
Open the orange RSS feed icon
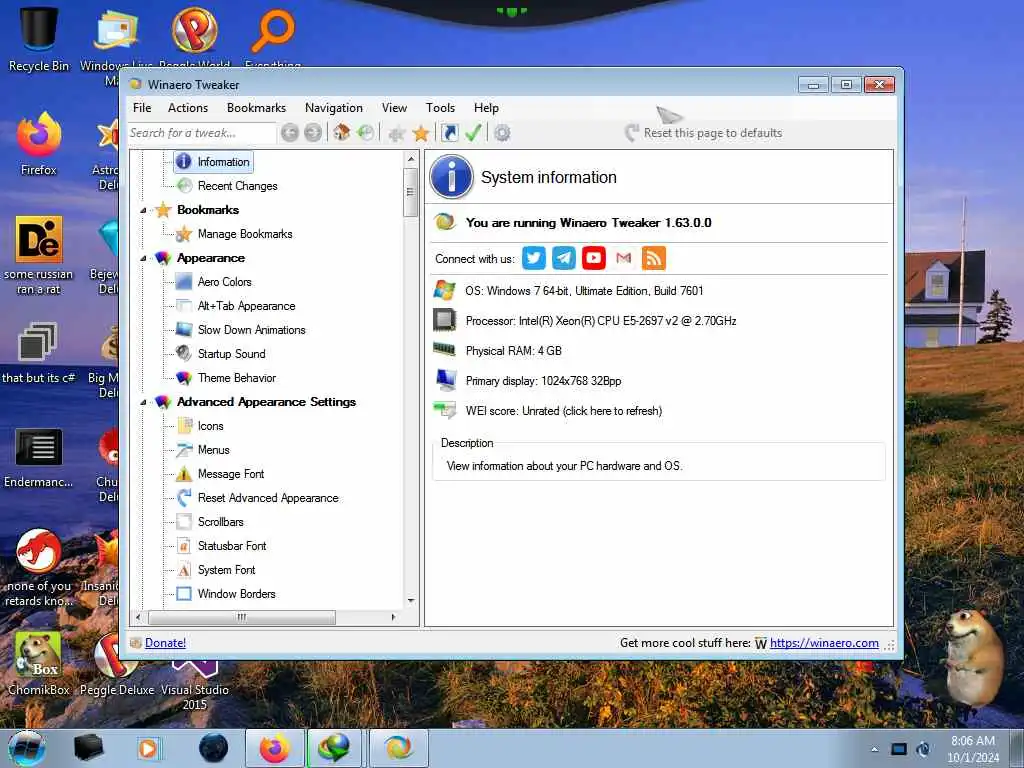coord(654,258)
